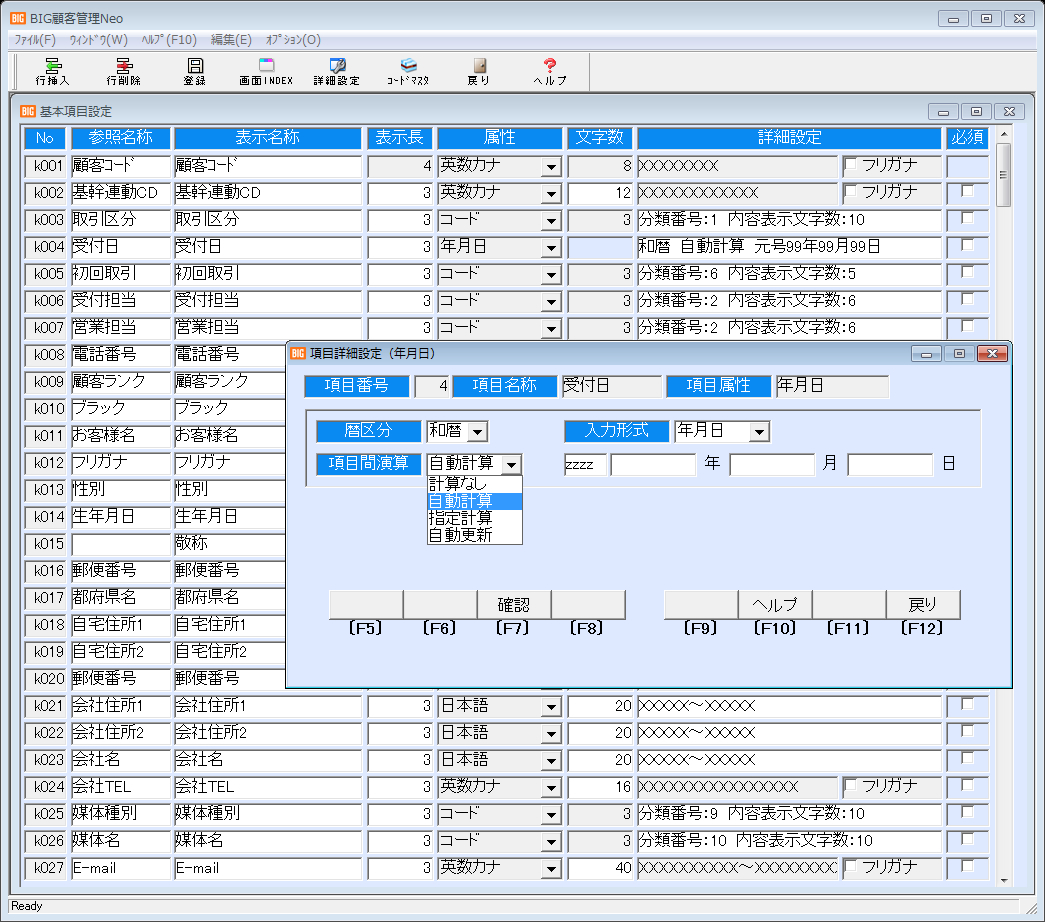This screenshot has height=922, width=1045.
Task: Click the 戻り button above [F12]
Action: [923, 605]
